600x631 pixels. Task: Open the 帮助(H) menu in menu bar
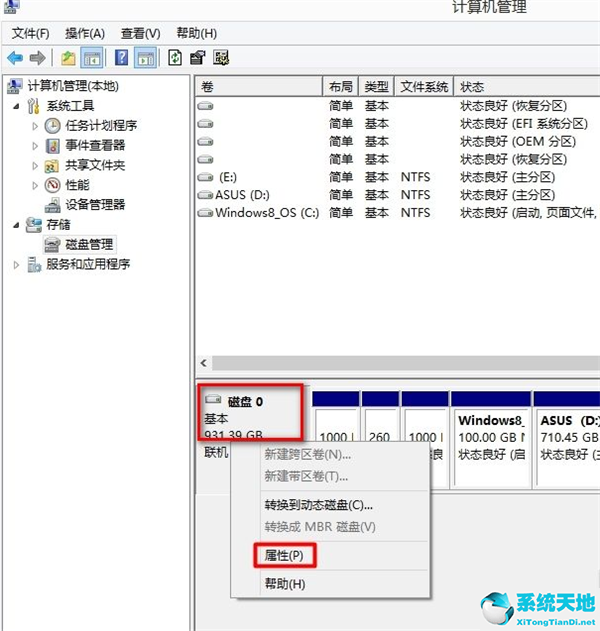[x=196, y=33]
